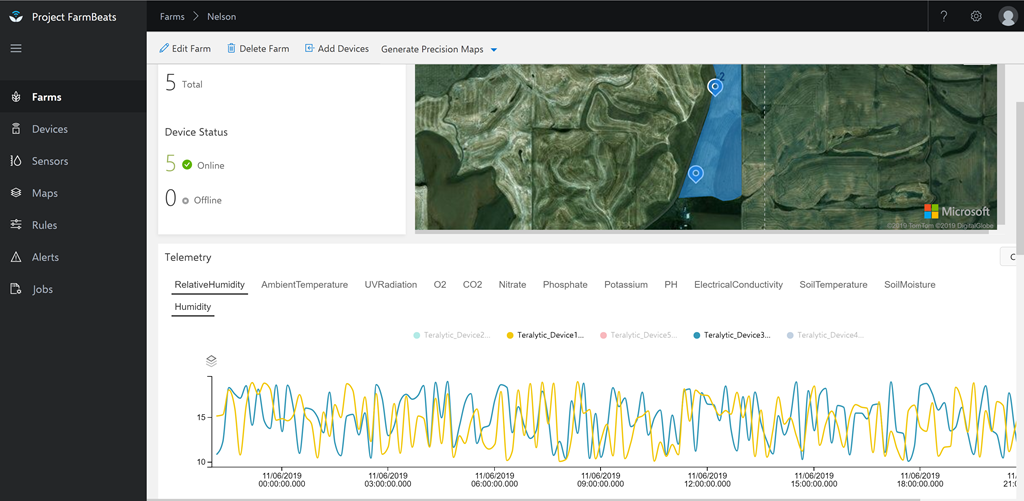The width and height of the screenshot is (1024, 501).
Task: Toggle the hamburger navigation menu
Action: coord(16,48)
